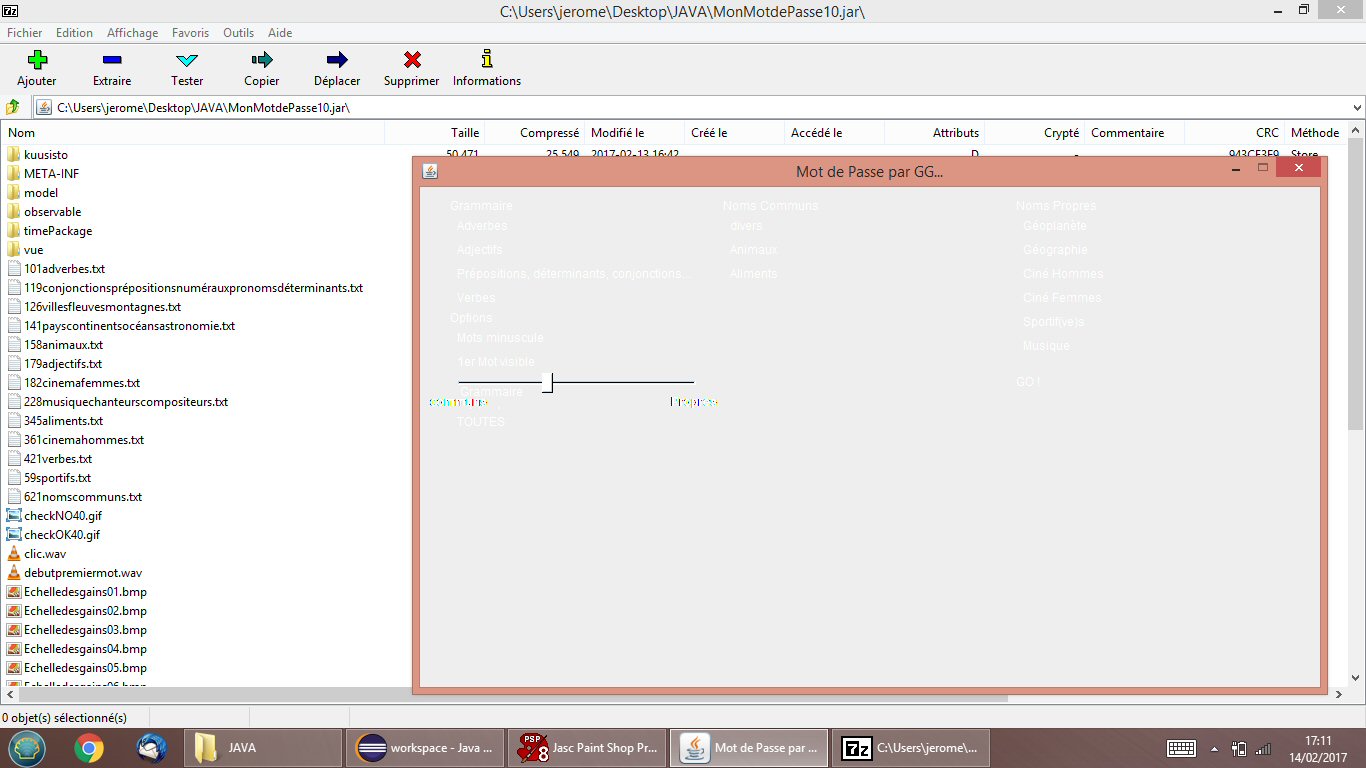Screen dimensions: 1366x768
Task: Toggle the Mots minuscule option
Action: (500, 338)
